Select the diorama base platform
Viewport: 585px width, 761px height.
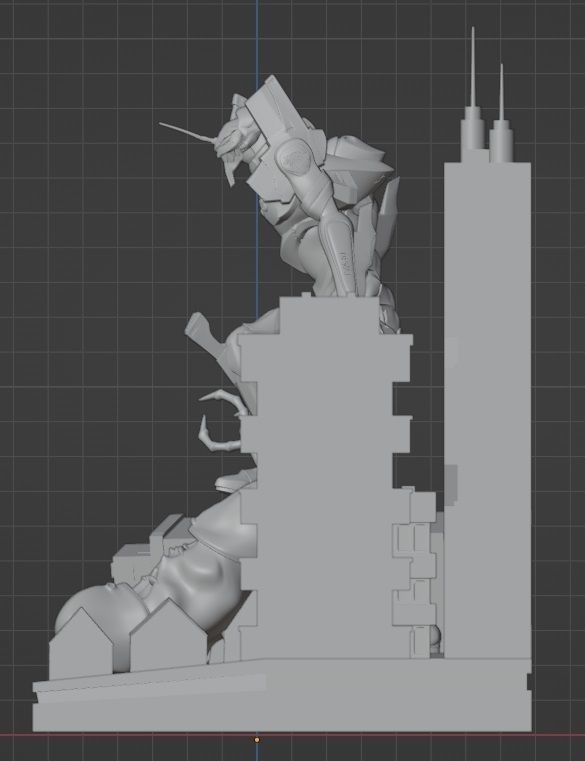click(x=282, y=695)
